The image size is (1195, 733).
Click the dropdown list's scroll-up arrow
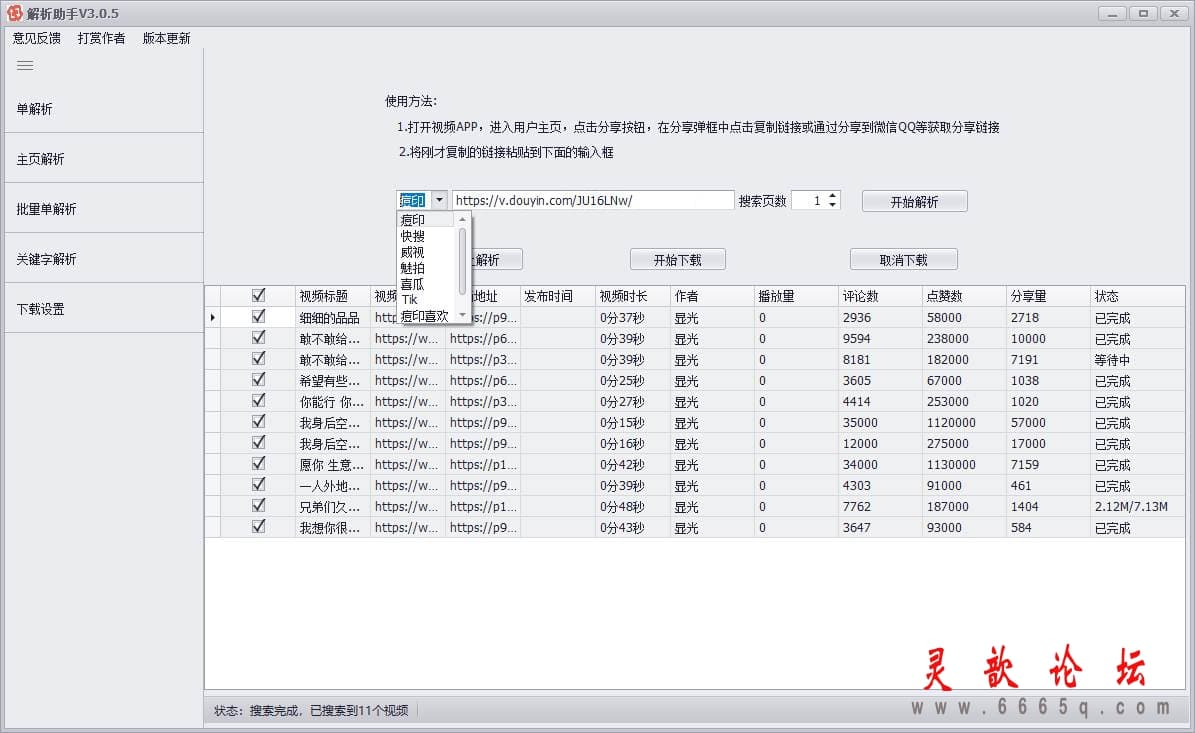click(462, 219)
